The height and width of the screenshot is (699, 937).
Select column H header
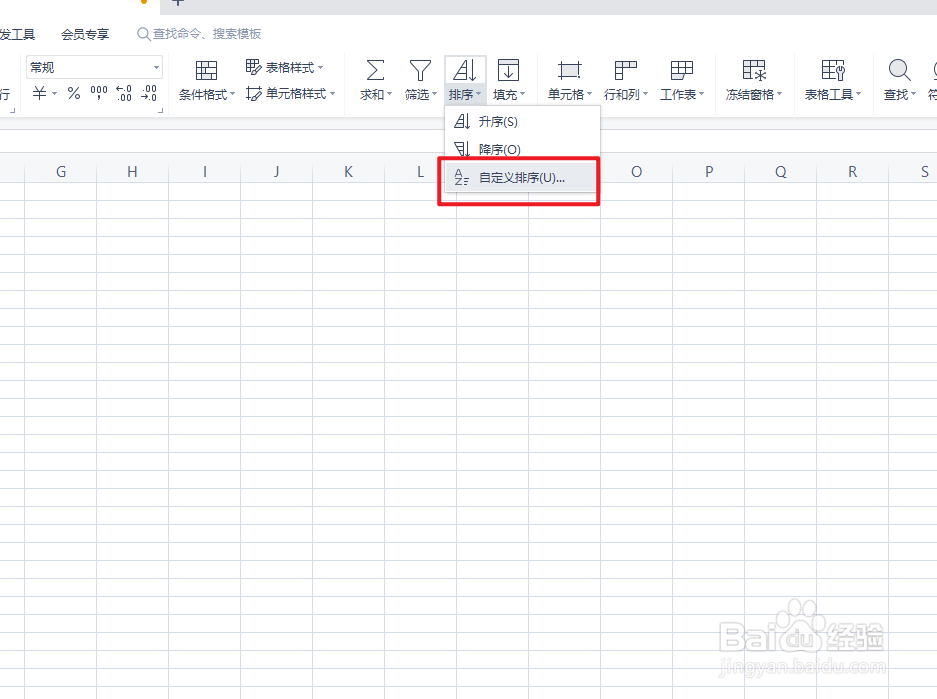(x=133, y=172)
